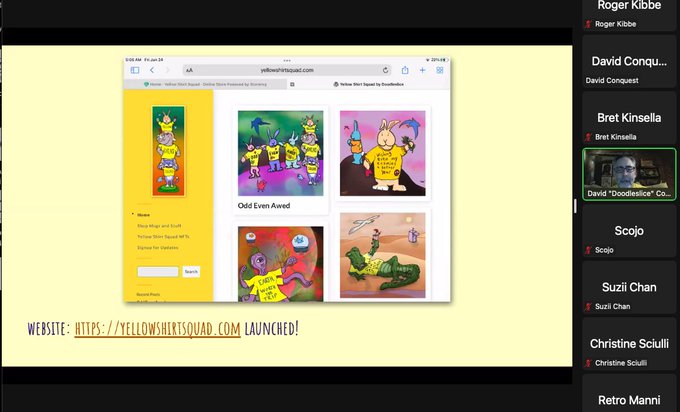The width and height of the screenshot is (680, 412).
Task: Open the Odd Even Awed bunny artwork
Action: tap(281, 153)
